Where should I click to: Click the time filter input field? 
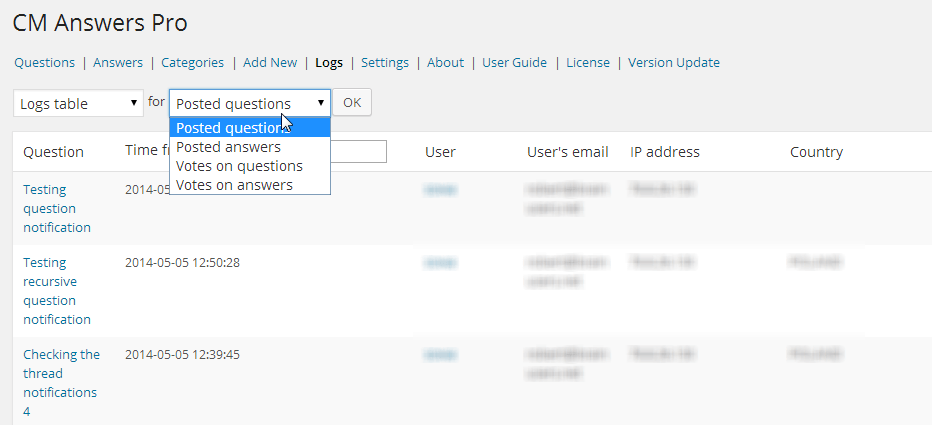[358, 152]
